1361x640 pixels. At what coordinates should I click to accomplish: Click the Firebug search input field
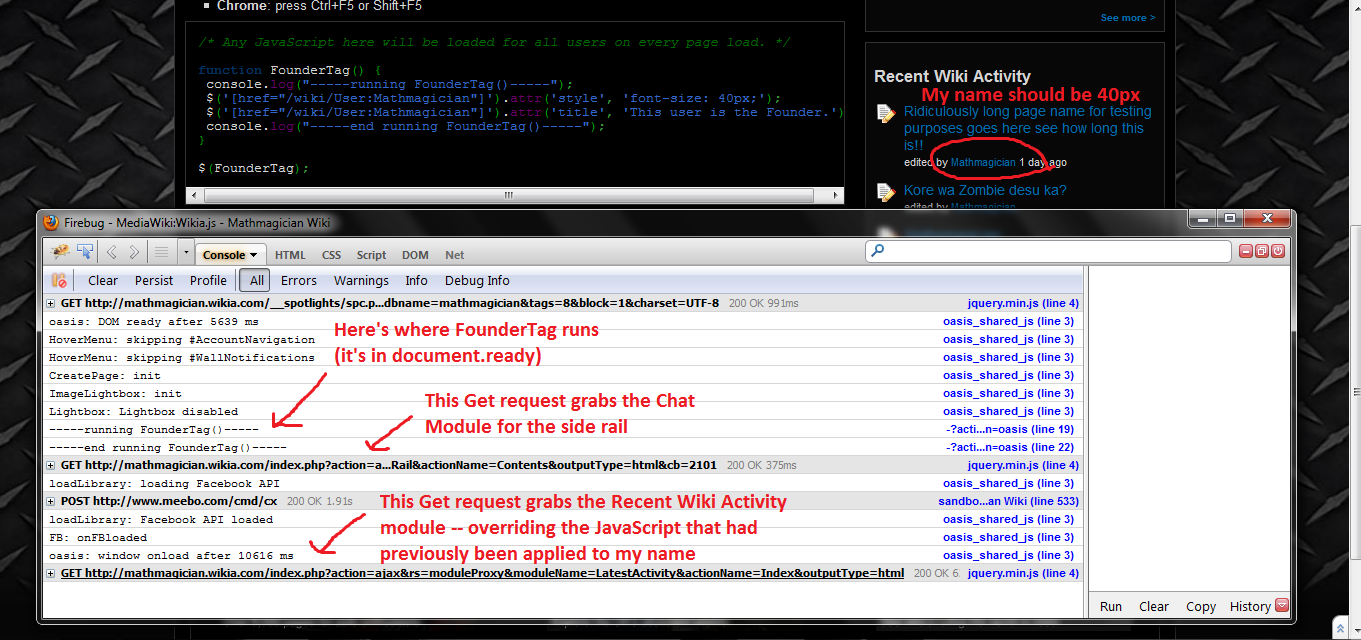tap(1050, 251)
